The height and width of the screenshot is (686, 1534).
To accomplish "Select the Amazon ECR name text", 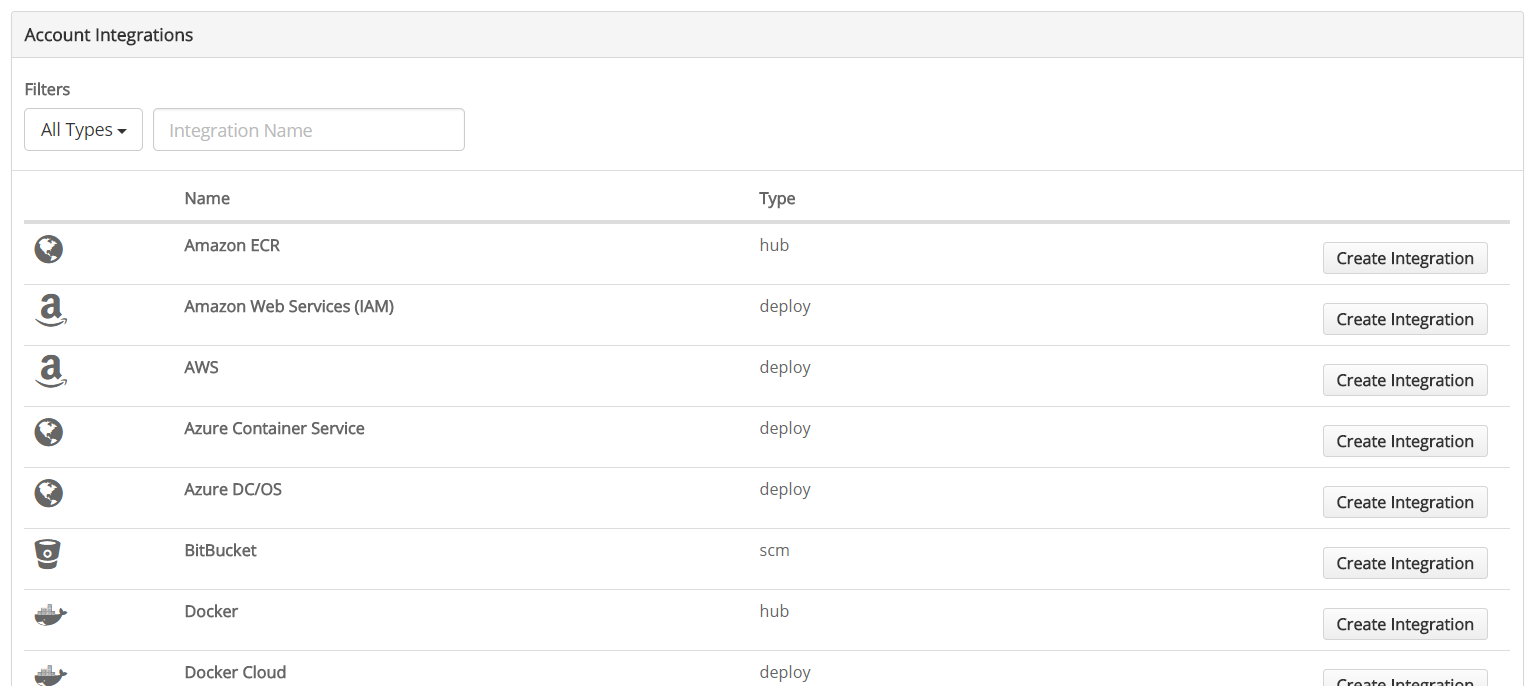I will [x=232, y=245].
